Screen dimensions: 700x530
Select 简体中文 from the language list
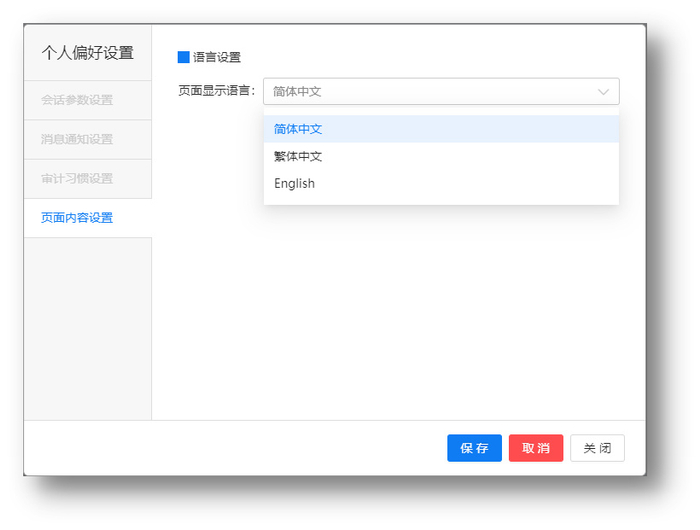pos(298,129)
